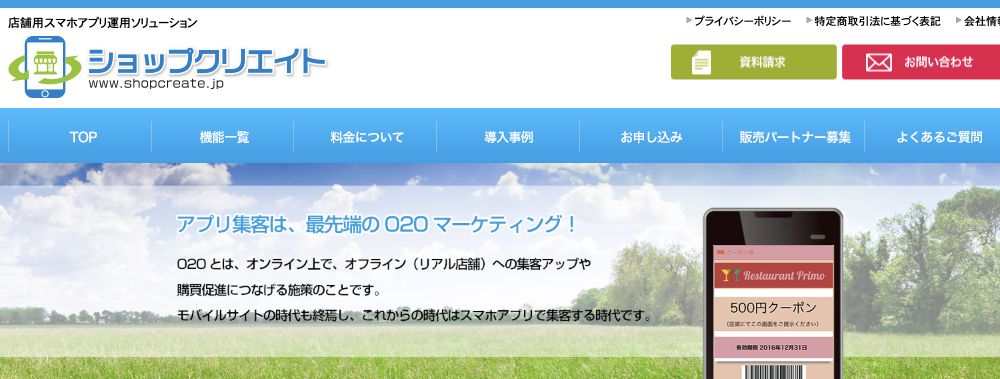Image resolution: width=1000 pixels, height=379 pixels.
Task: Open the 特定商取引法に基づく表記 link
Action: click(877, 21)
